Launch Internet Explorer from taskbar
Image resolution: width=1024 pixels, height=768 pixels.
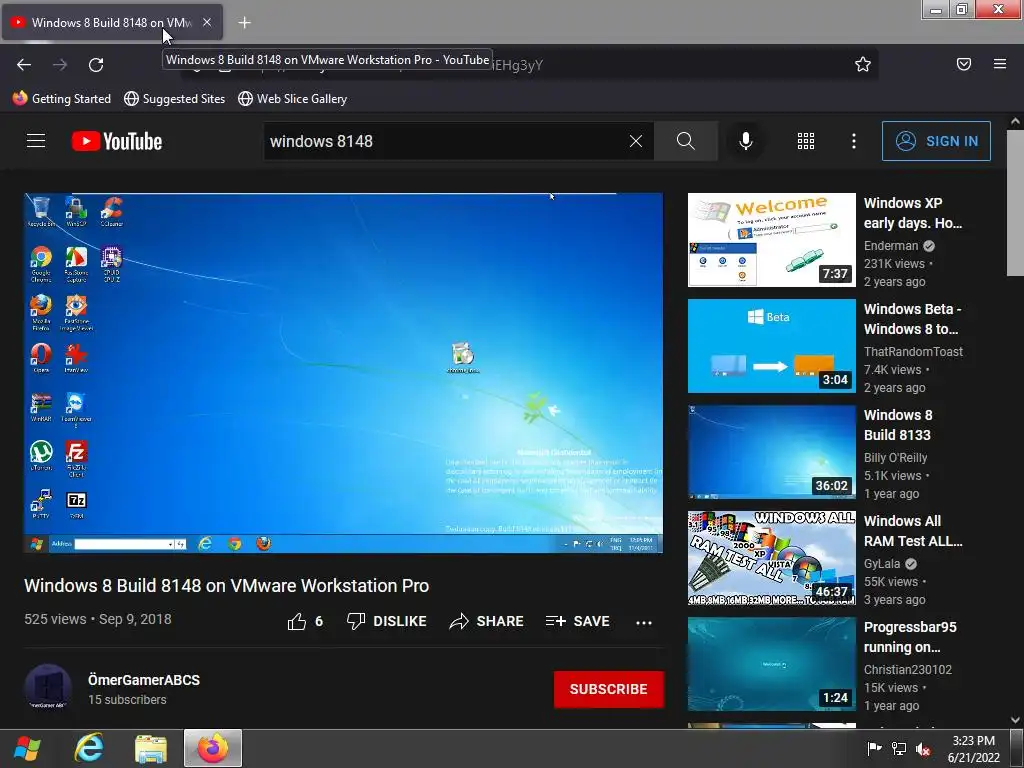click(89, 748)
